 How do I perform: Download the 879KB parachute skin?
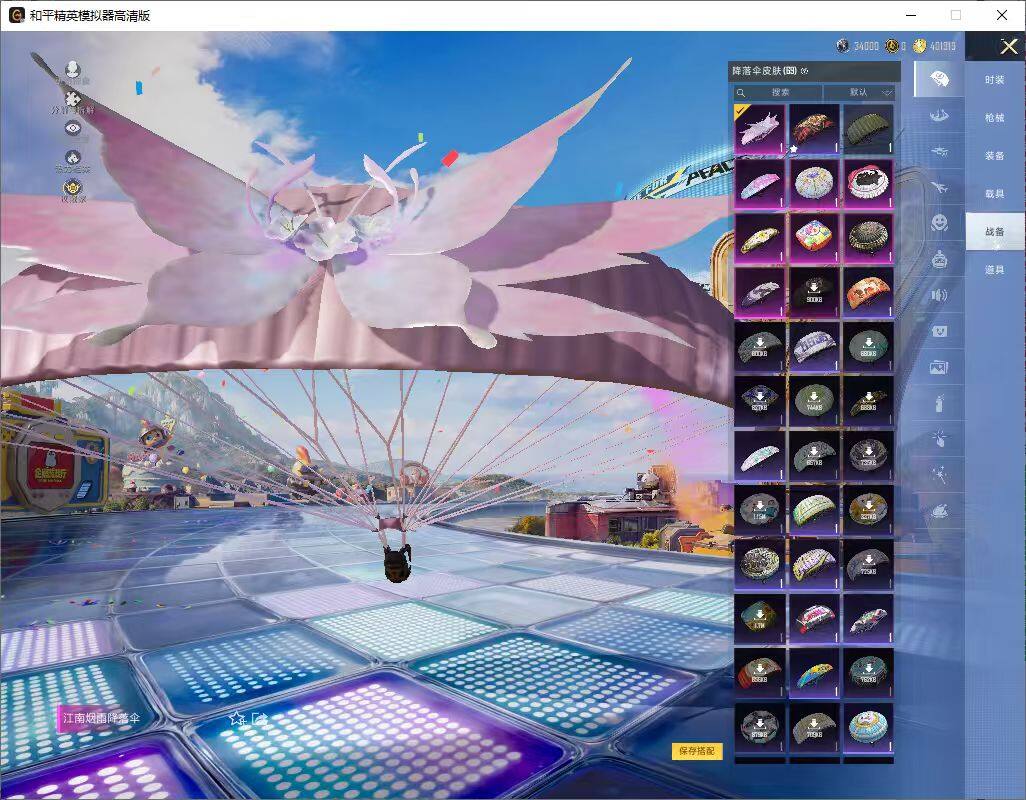759,727
